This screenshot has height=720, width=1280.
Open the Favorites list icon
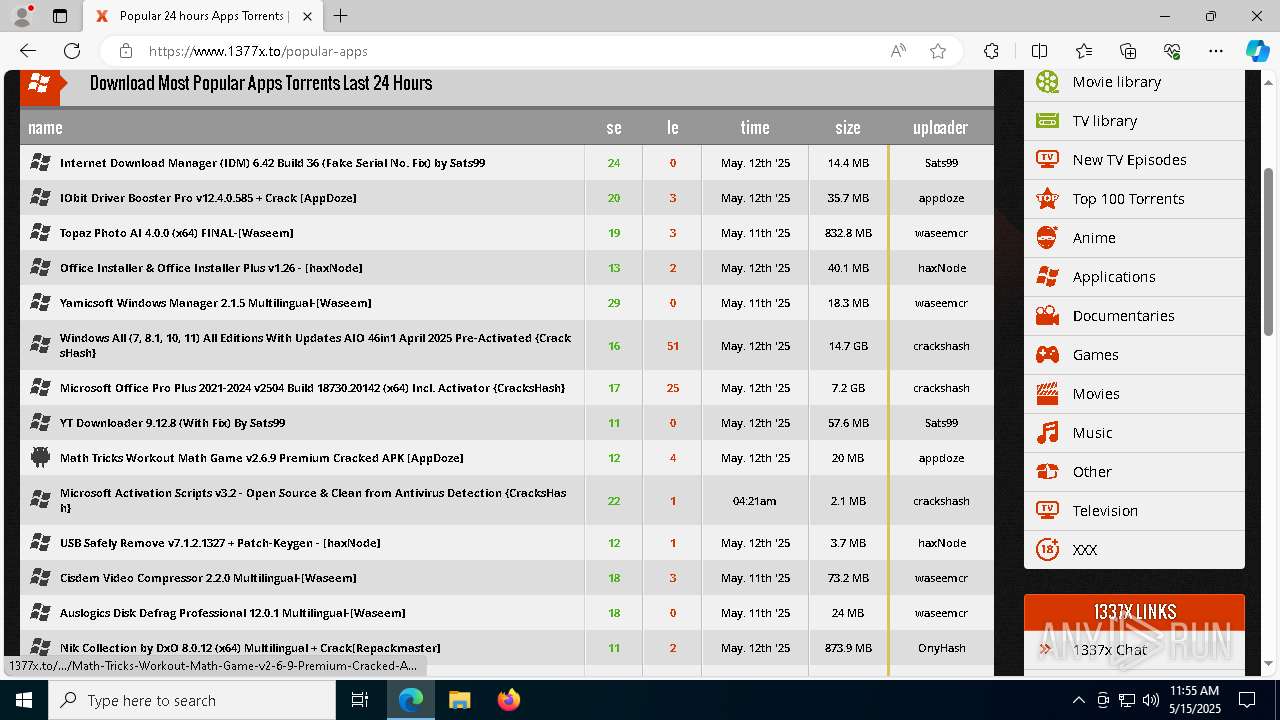pyautogui.click(x=1084, y=51)
